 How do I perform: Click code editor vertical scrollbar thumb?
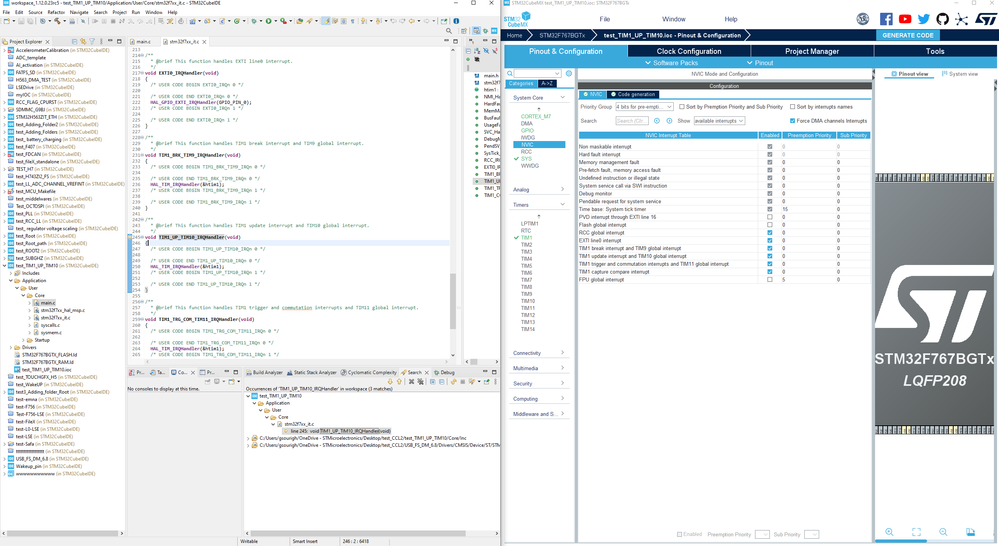[x=454, y=301]
